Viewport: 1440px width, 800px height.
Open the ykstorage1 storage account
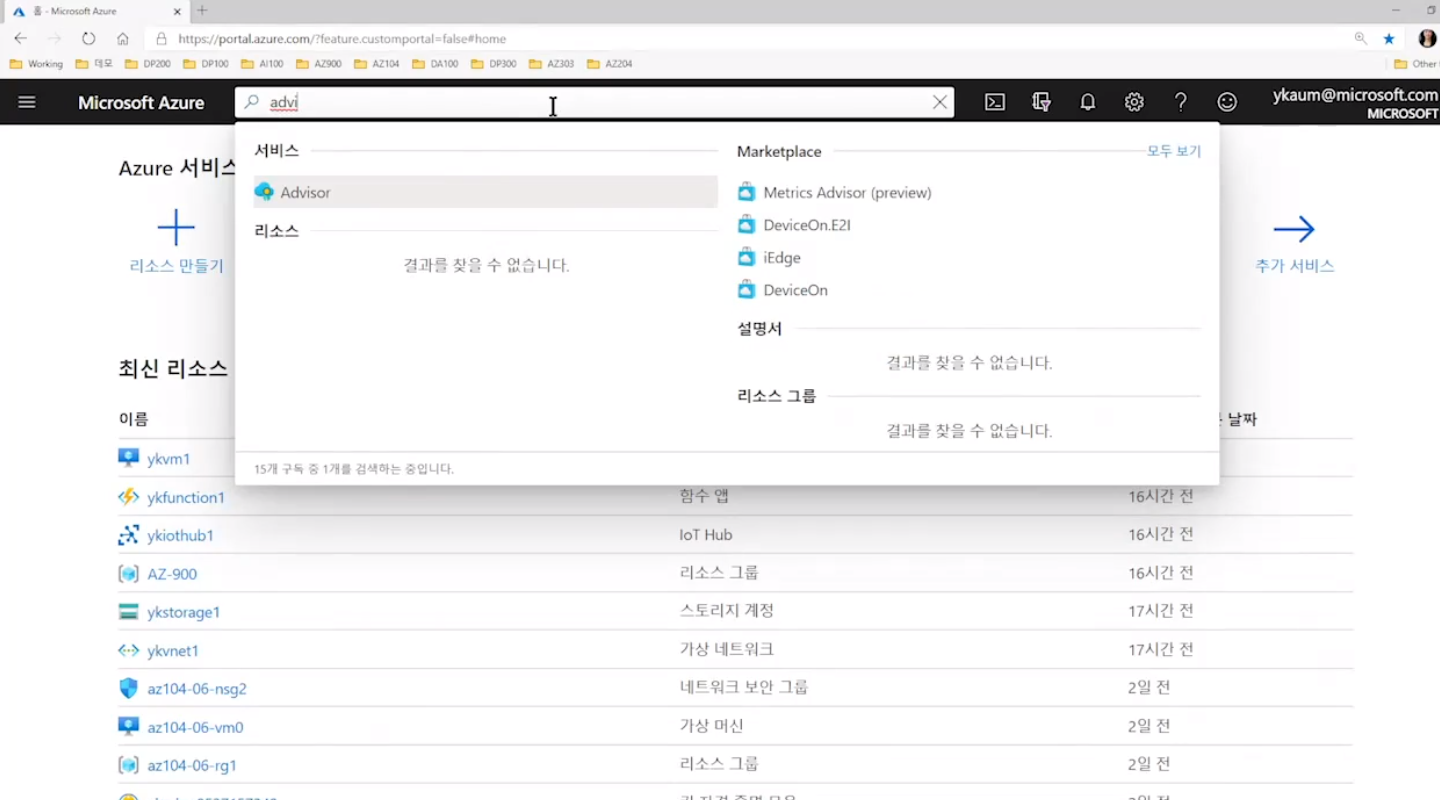pos(183,612)
